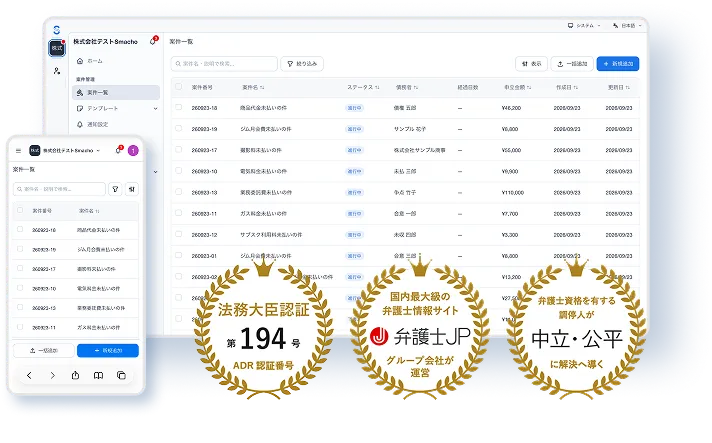712x443 pixels.
Task: Expand the テンプレート sidebar menu chevron
Action: pos(155,108)
